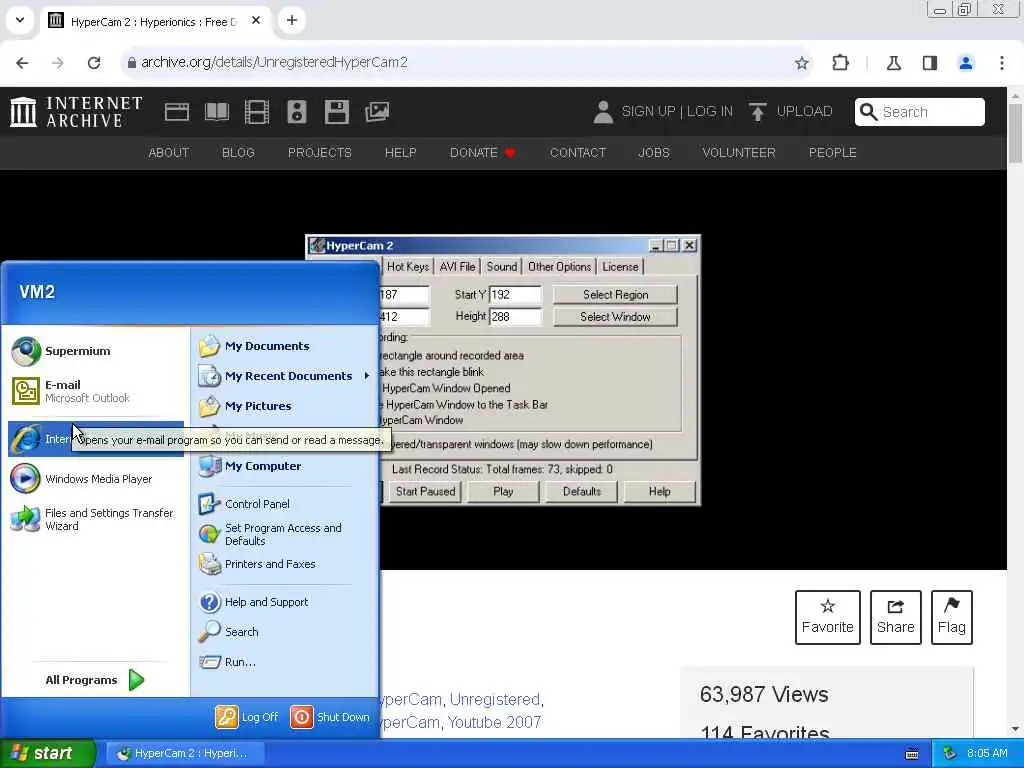Flag this item
This screenshot has height=768, width=1024.
[952, 617]
